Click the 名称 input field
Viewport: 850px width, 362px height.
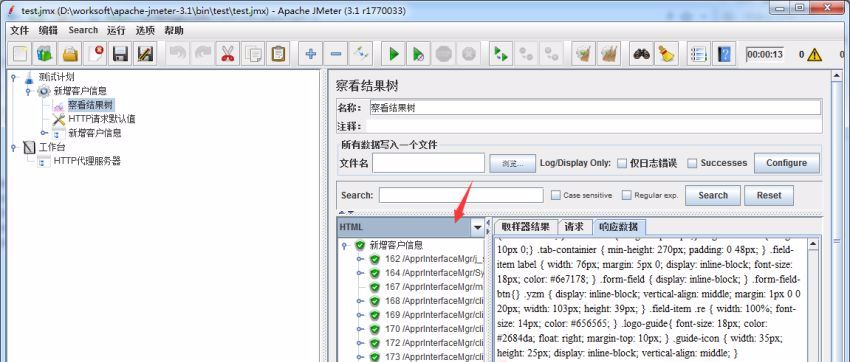[595, 107]
